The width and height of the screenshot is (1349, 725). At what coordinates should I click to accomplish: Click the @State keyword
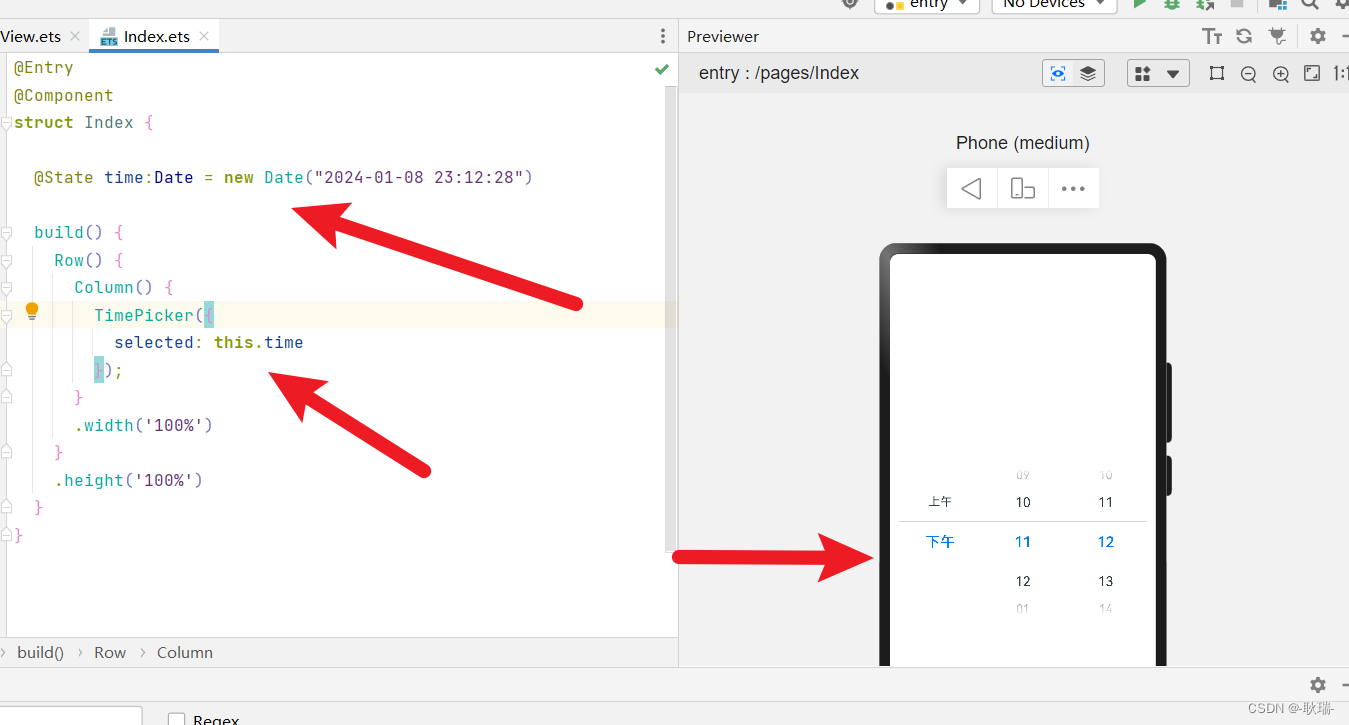pyautogui.click(x=64, y=178)
